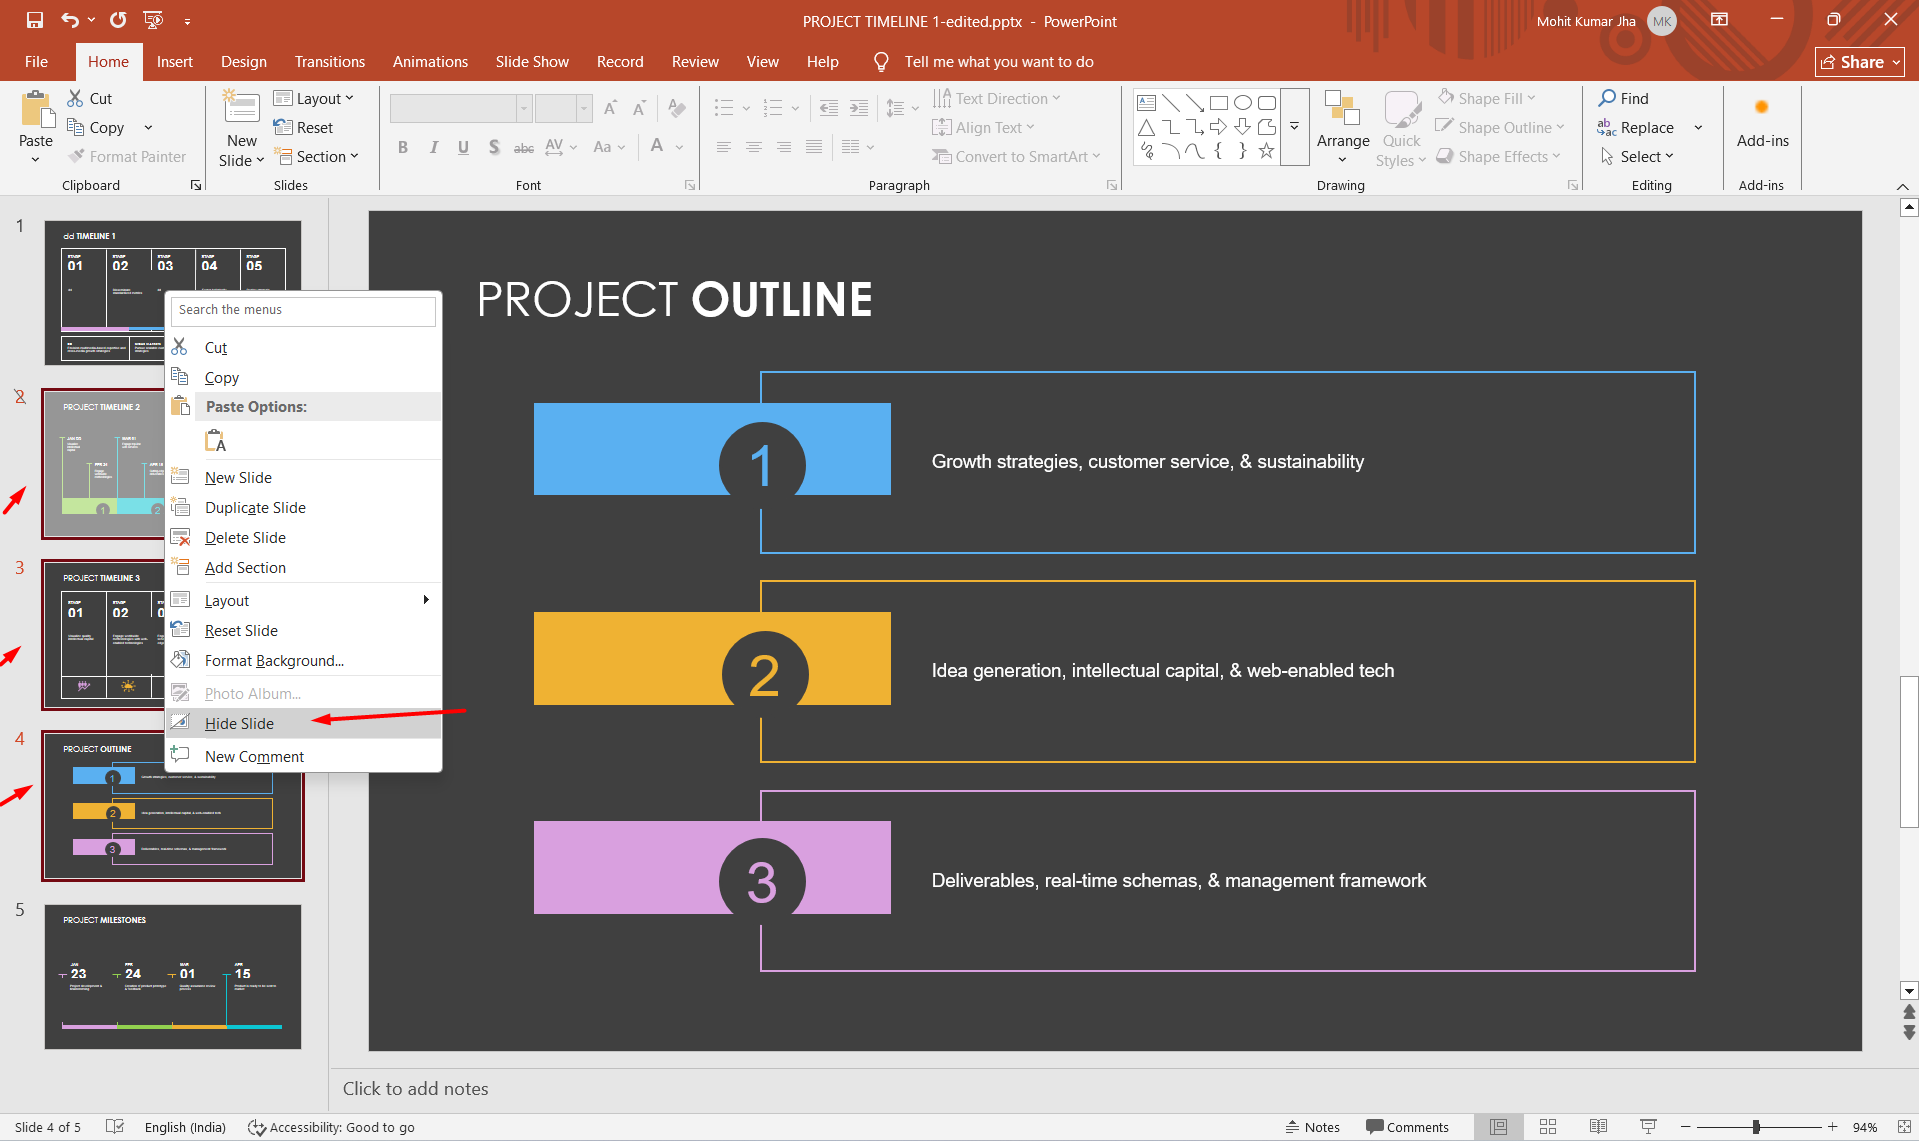The width and height of the screenshot is (1919, 1141).
Task: Open the Transitions ribbon tab
Action: (x=330, y=61)
